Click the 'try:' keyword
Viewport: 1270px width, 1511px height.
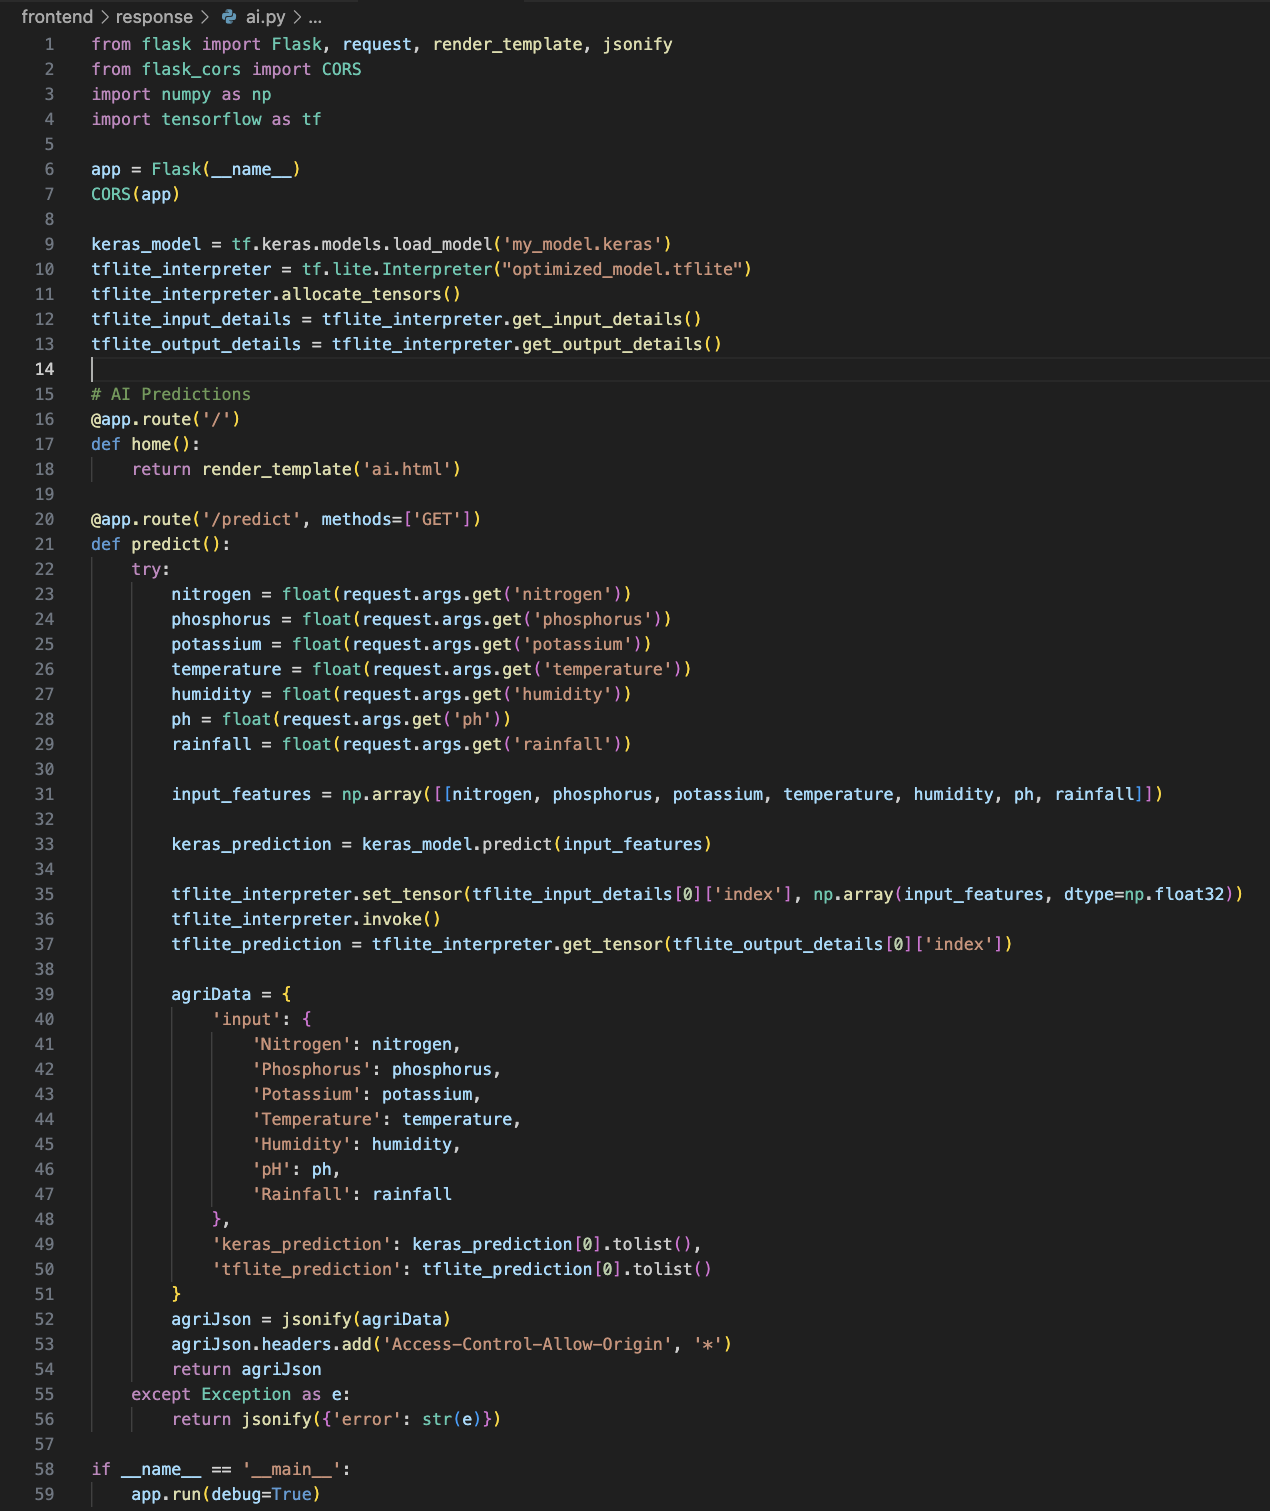(151, 569)
